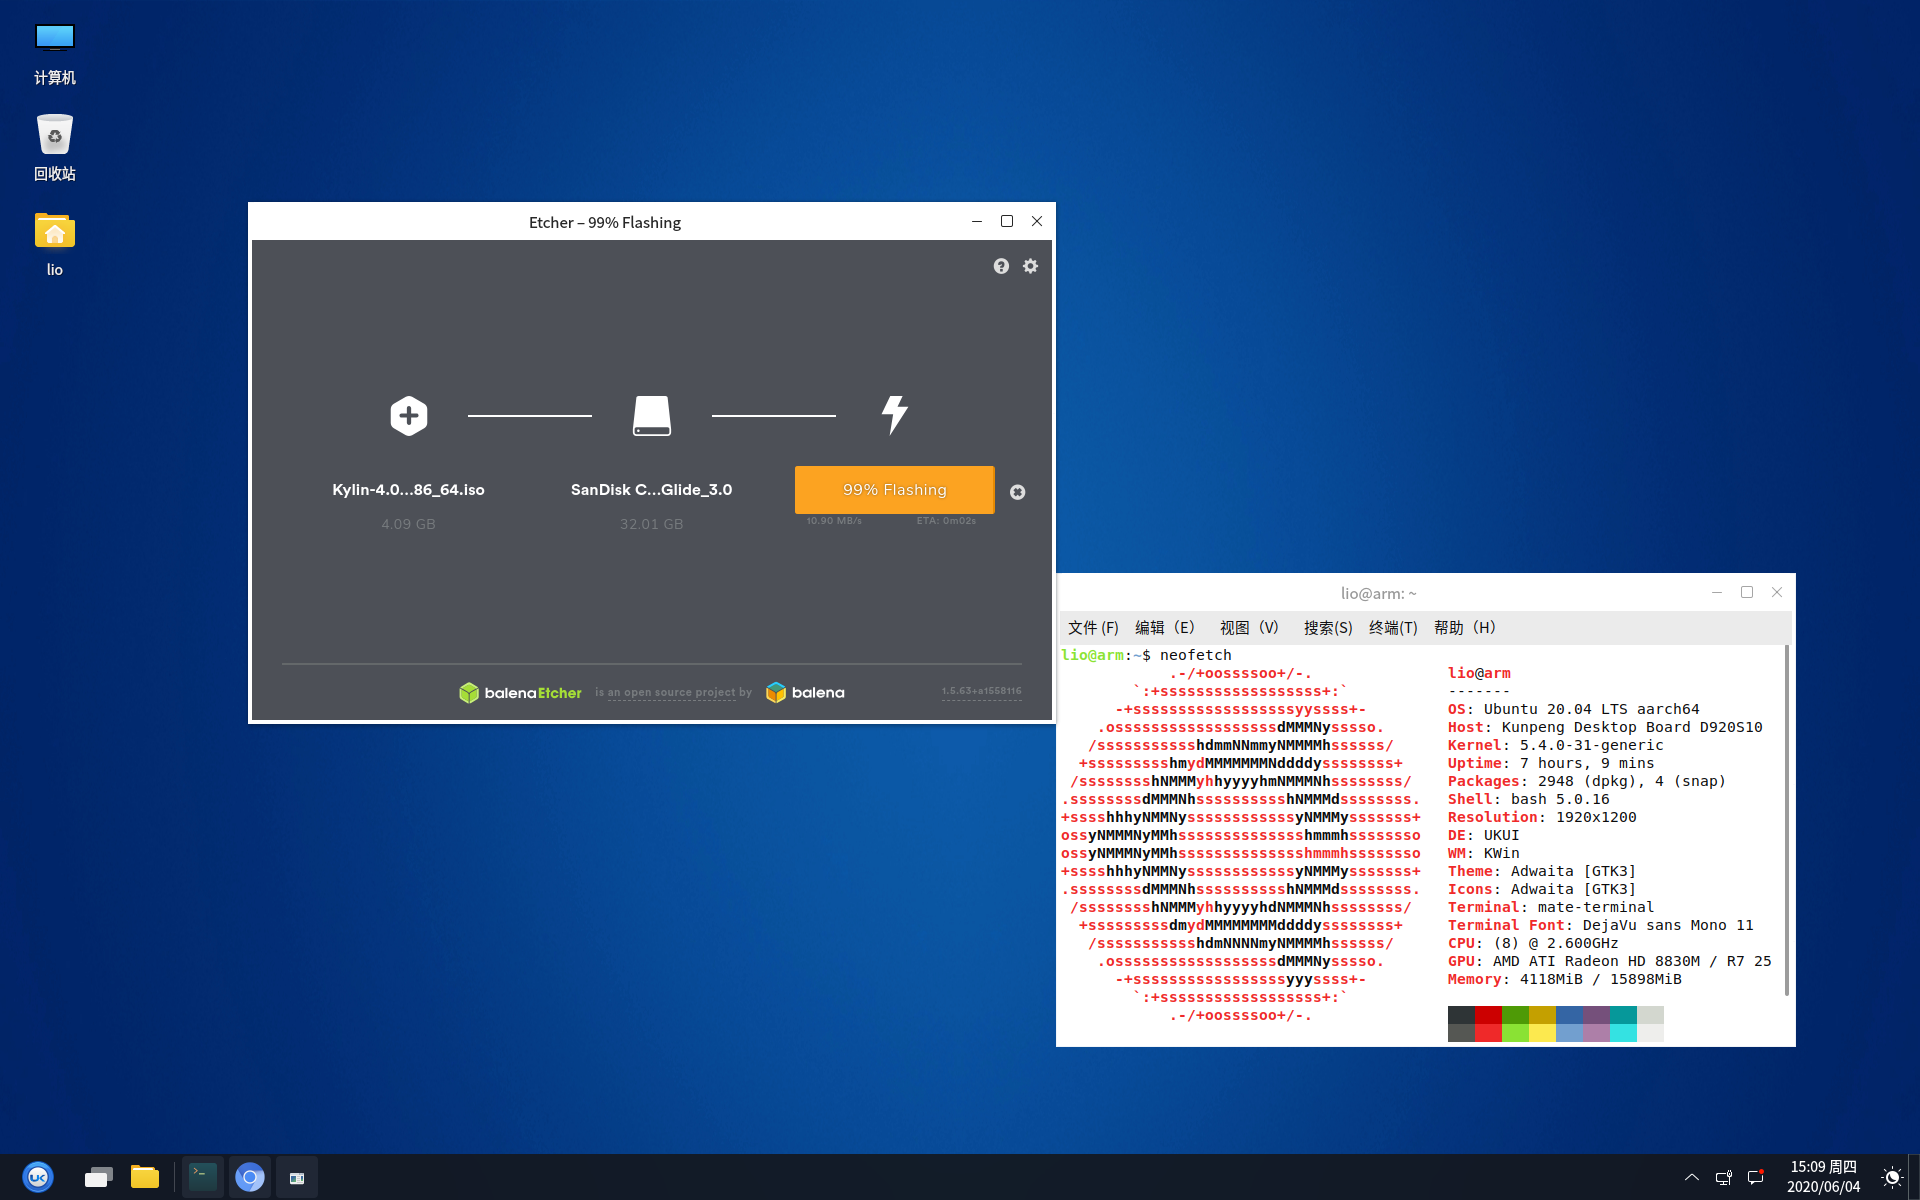Open the 文件(F) terminal menu

click(1092, 628)
